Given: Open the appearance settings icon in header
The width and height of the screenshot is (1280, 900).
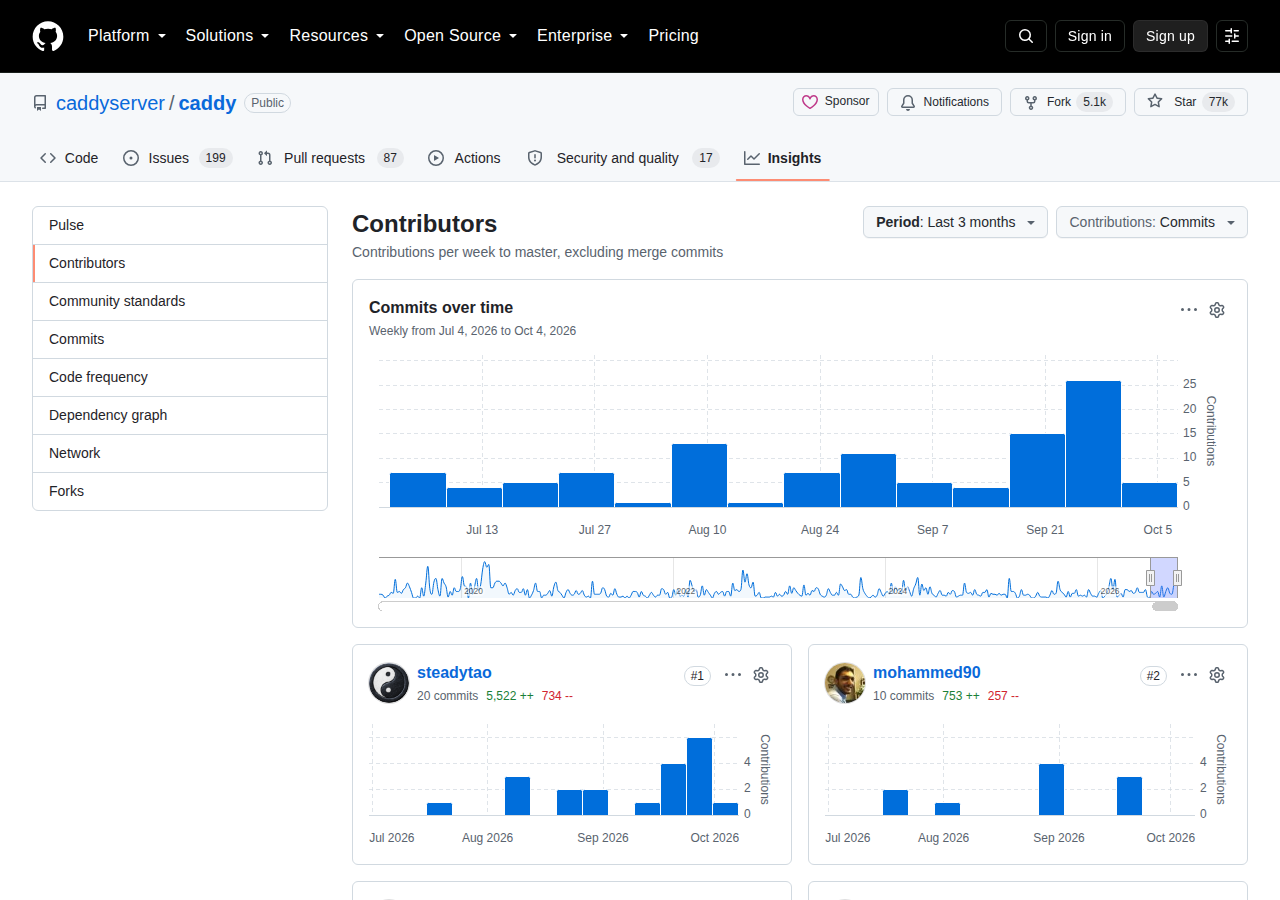Looking at the screenshot, I should point(1232,36).
